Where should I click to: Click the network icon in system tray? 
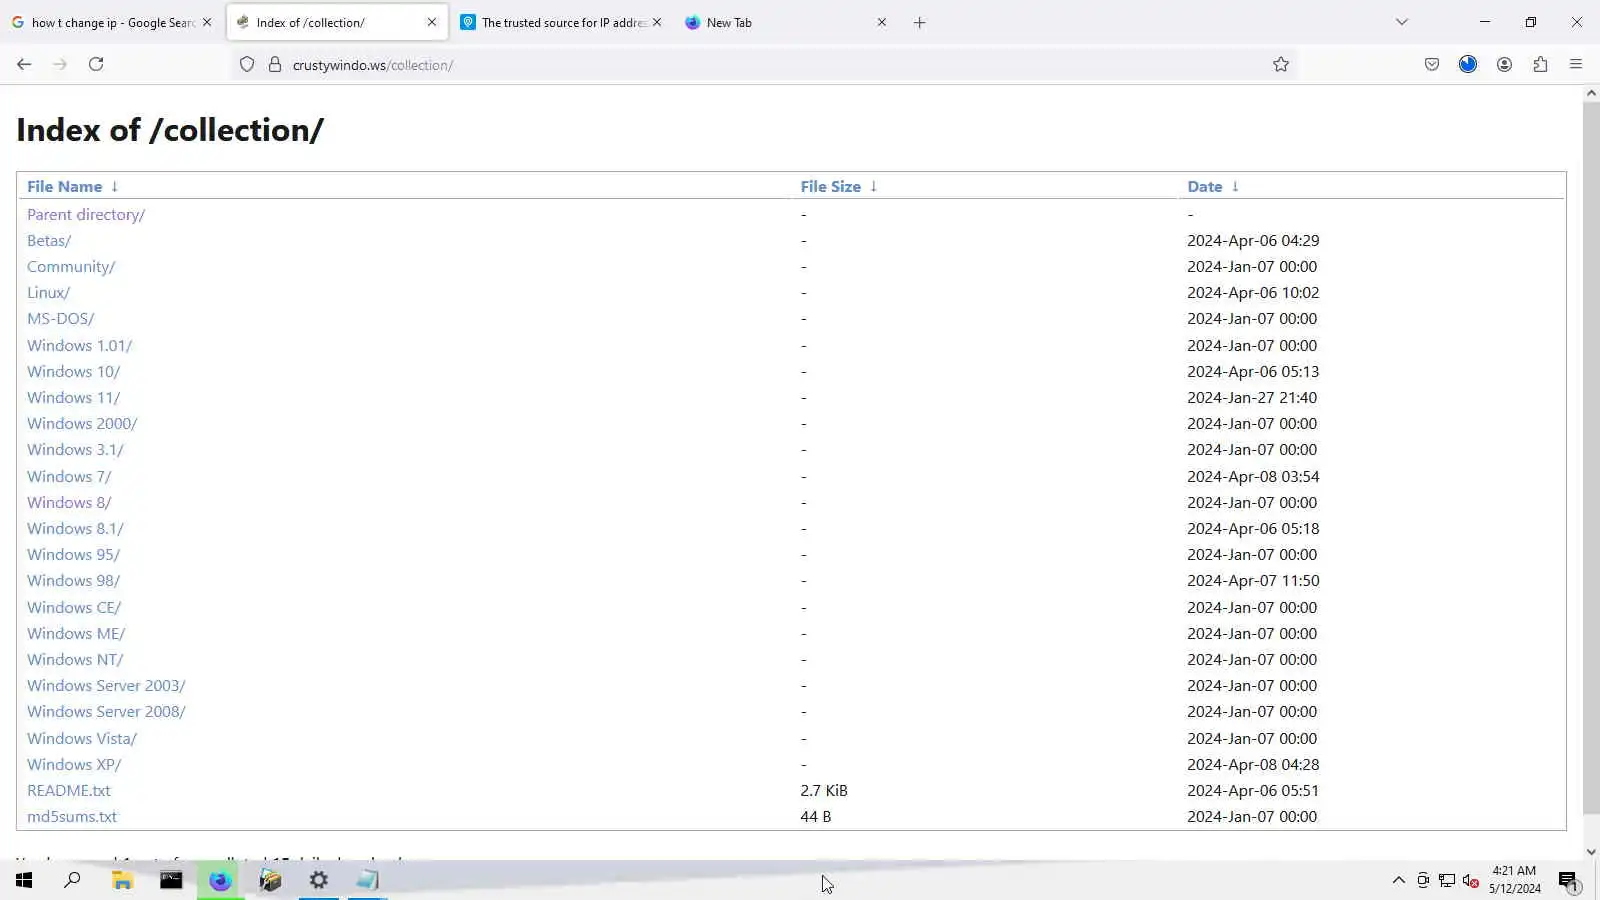pos(1447,880)
